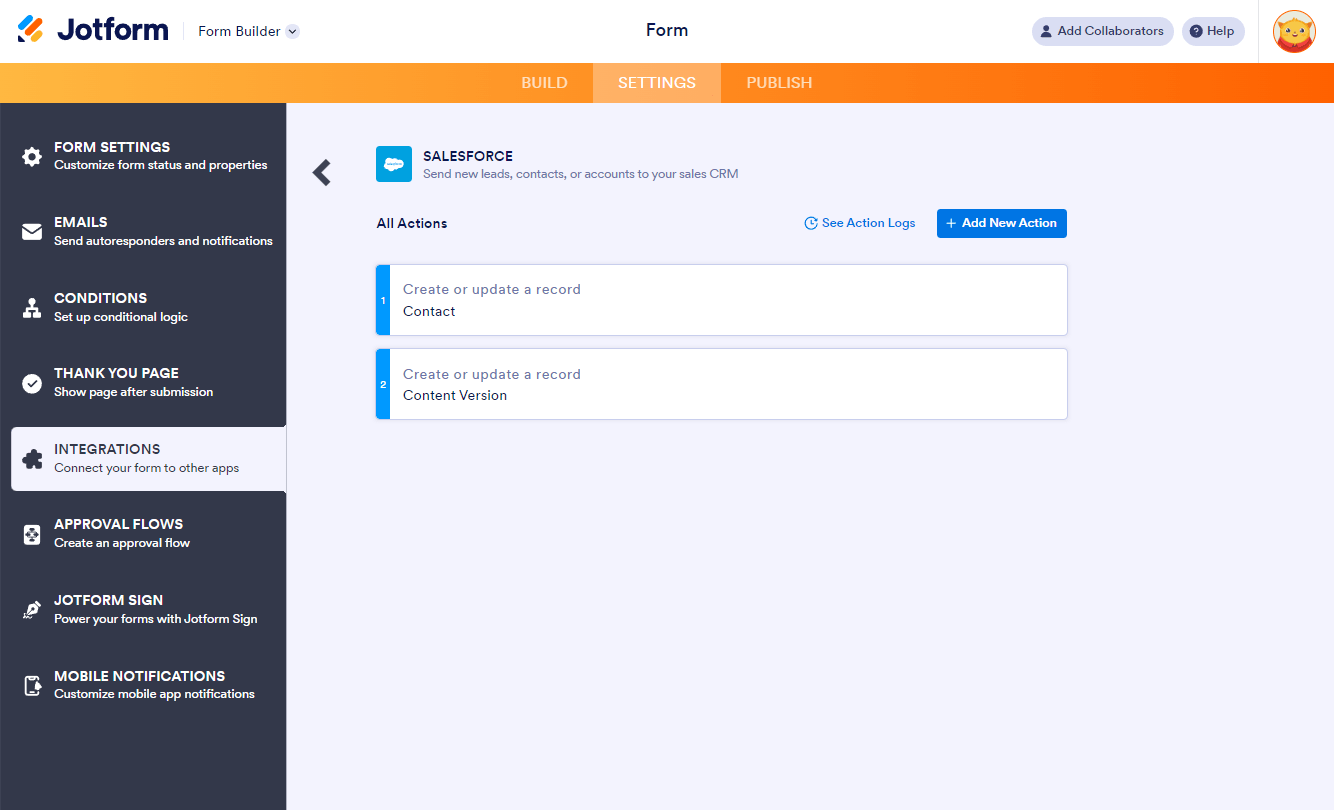Image resolution: width=1334 pixels, height=810 pixels.
Task: Open the Help button
Action: (1212, 31)
